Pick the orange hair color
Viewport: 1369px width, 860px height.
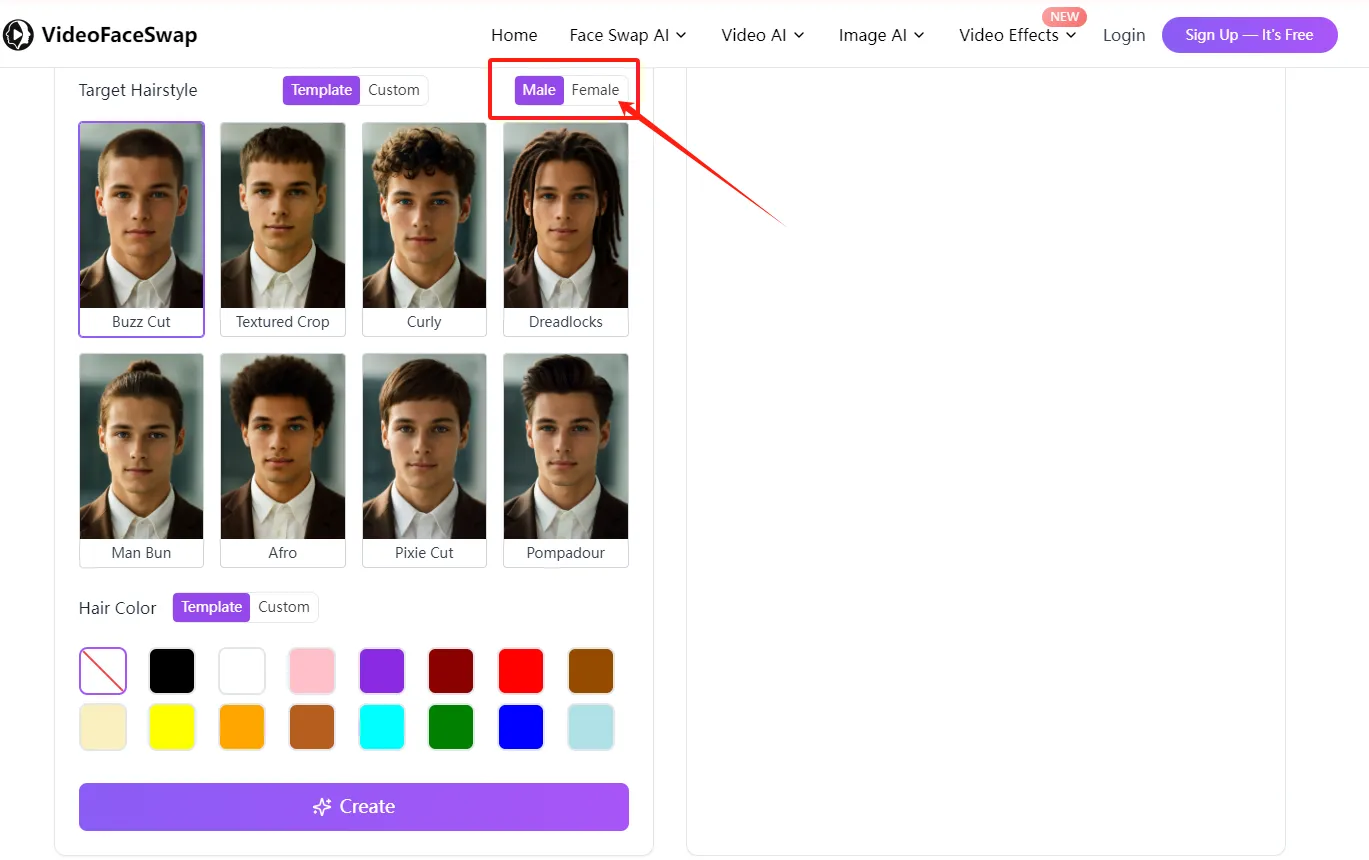click(x=242, y=727)
